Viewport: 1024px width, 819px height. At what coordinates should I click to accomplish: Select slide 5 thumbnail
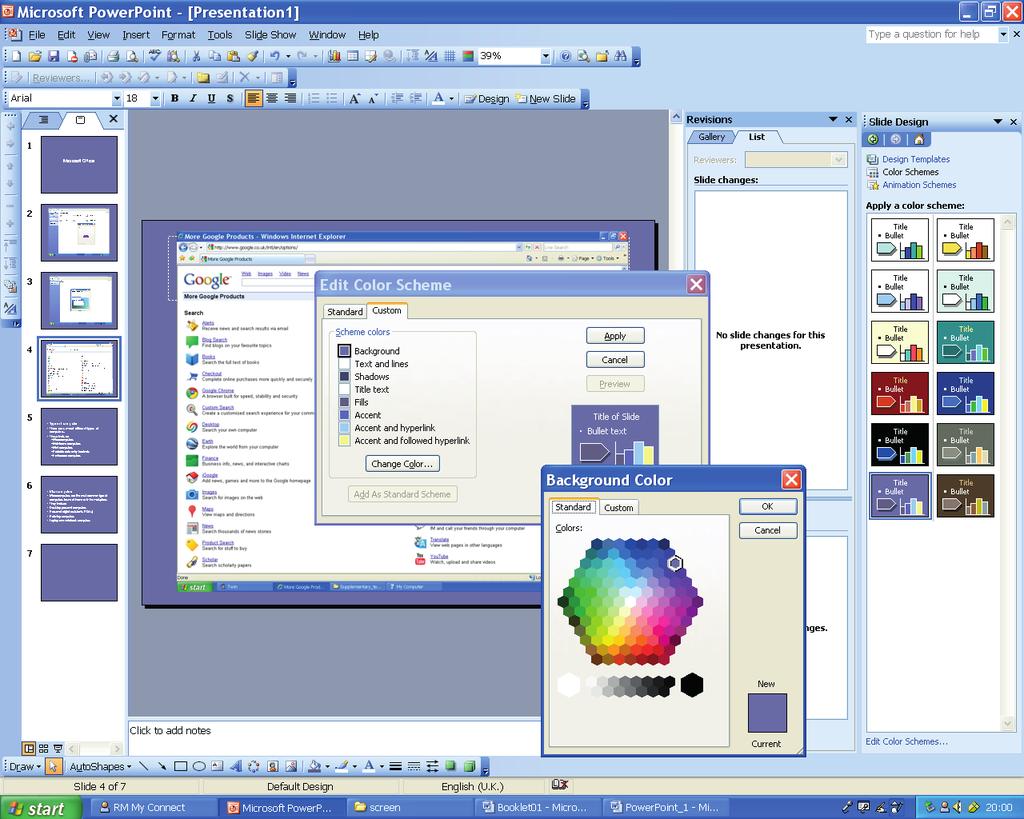coord(79,436)
